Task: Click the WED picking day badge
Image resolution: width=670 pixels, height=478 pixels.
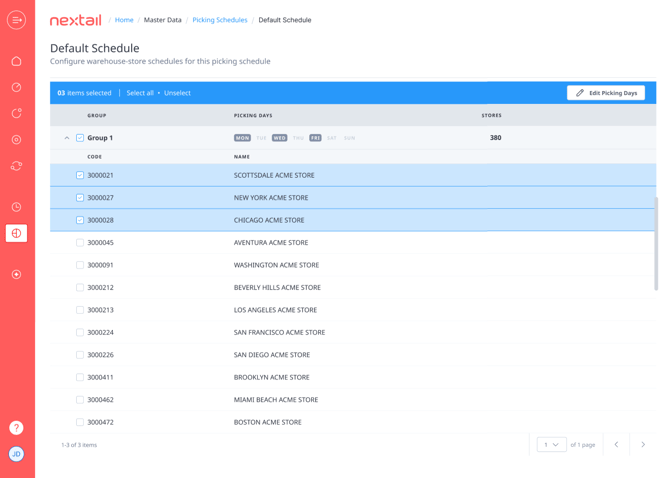Action: point(279,138)
